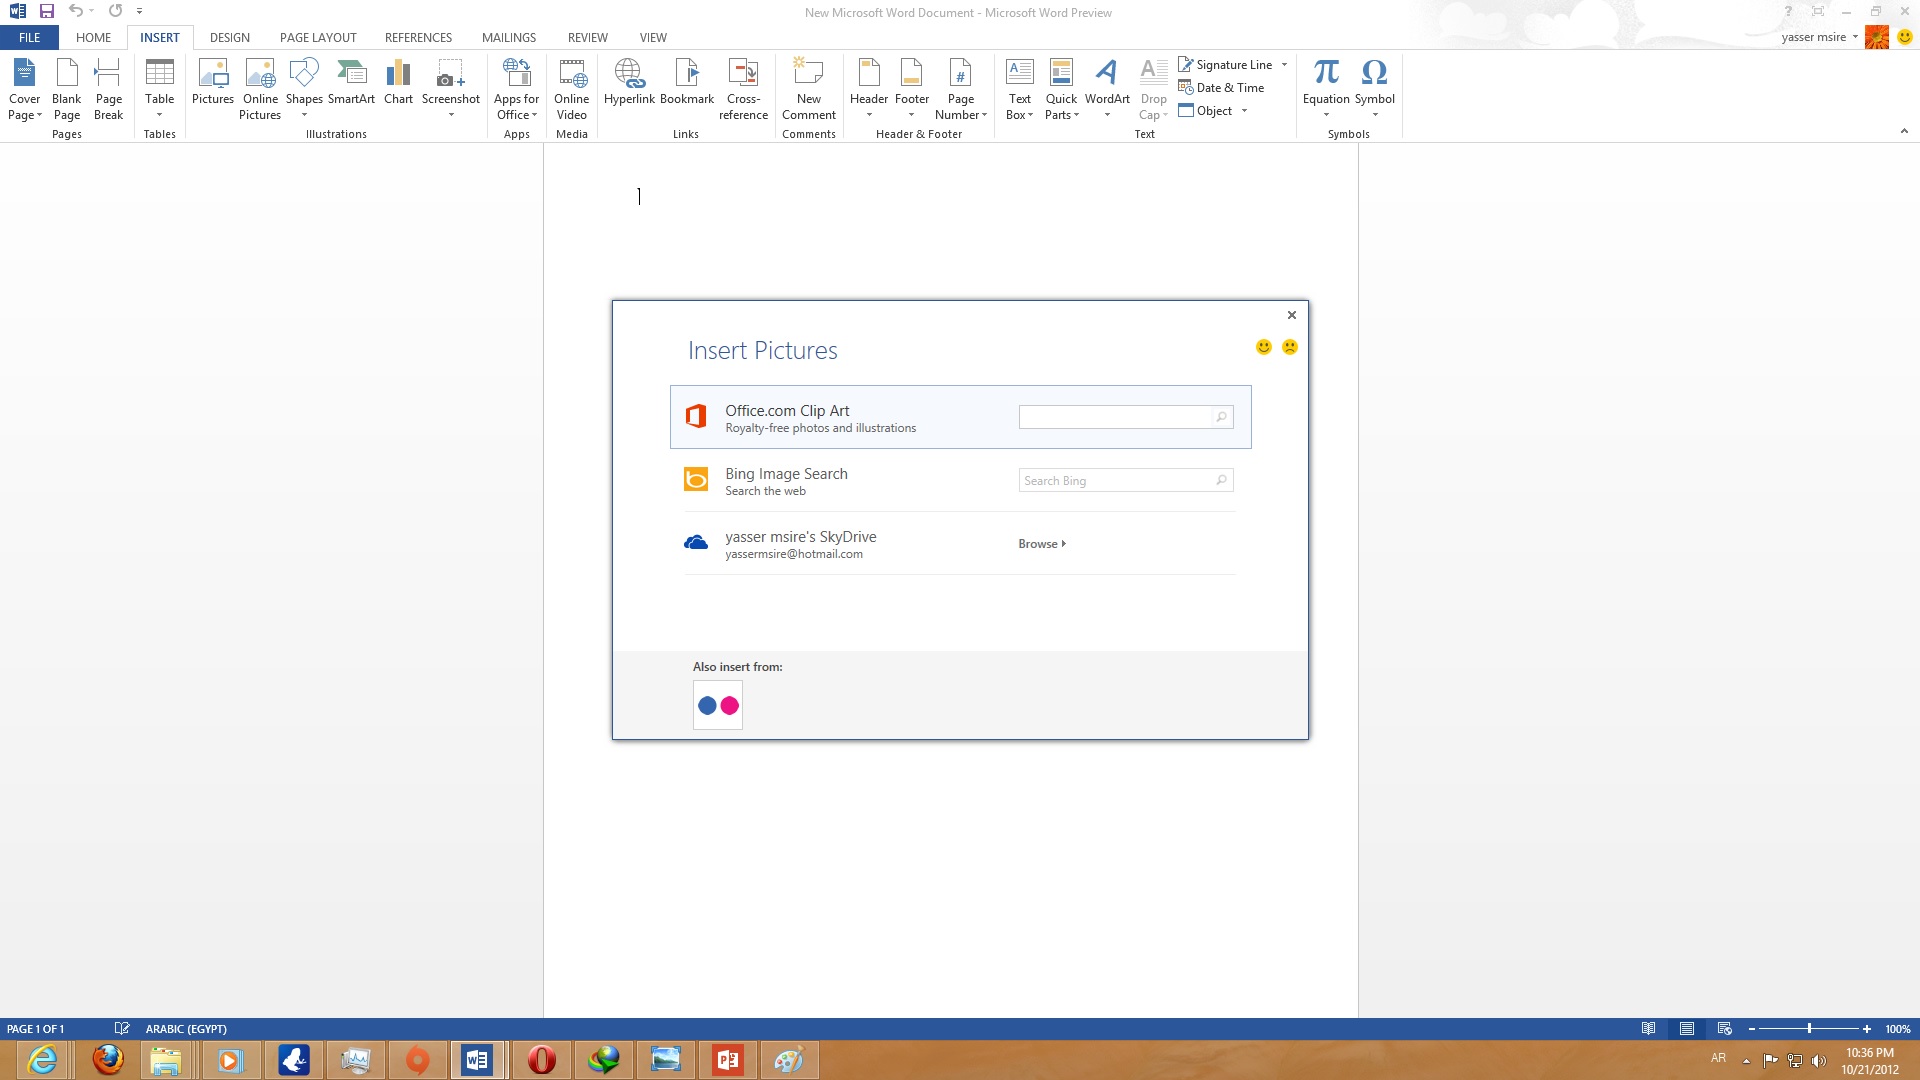This screenshot has height=1080, width=1920.
Task: Switch to the MAILINGS tab
Action: tap(509, 37)
